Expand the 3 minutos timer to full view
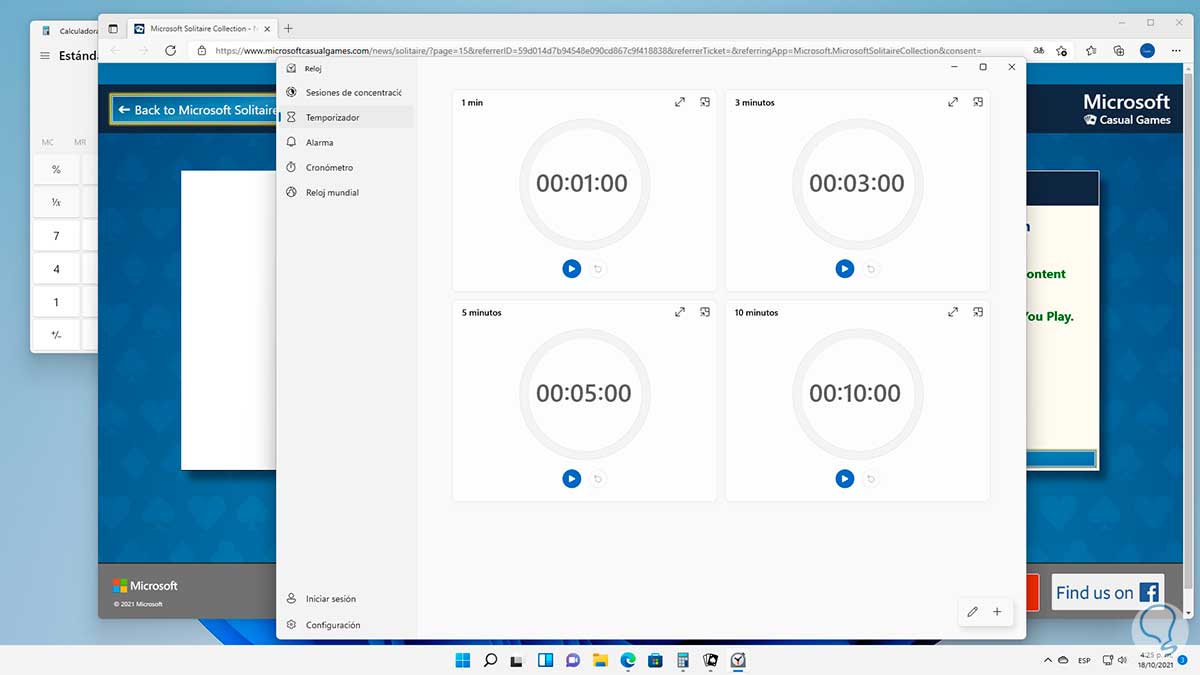Image resolution: width=1200 pixels, height=675 pixels. click(x=953, y=102)
